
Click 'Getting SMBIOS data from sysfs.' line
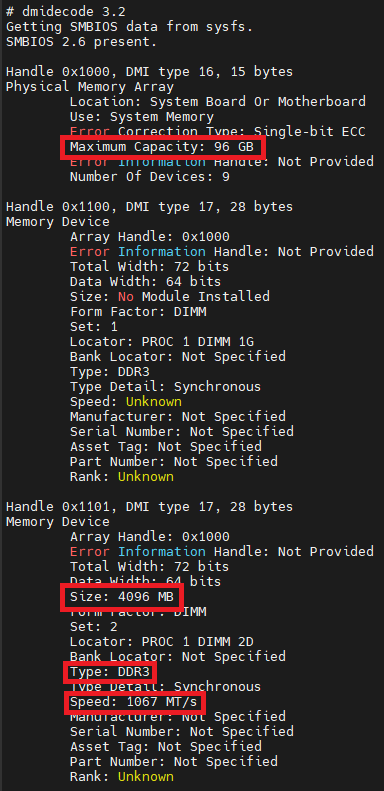[x=129, y=27]
